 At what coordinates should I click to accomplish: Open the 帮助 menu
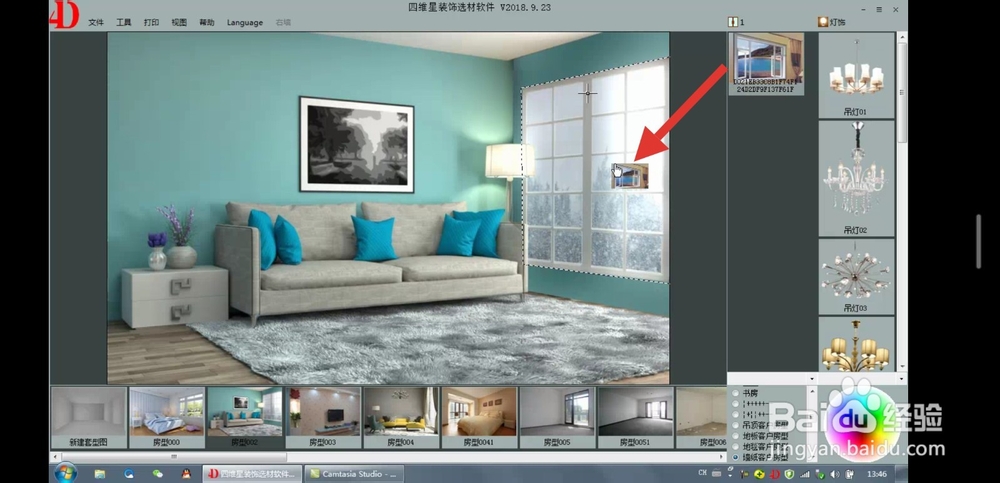tap(207, 22)
